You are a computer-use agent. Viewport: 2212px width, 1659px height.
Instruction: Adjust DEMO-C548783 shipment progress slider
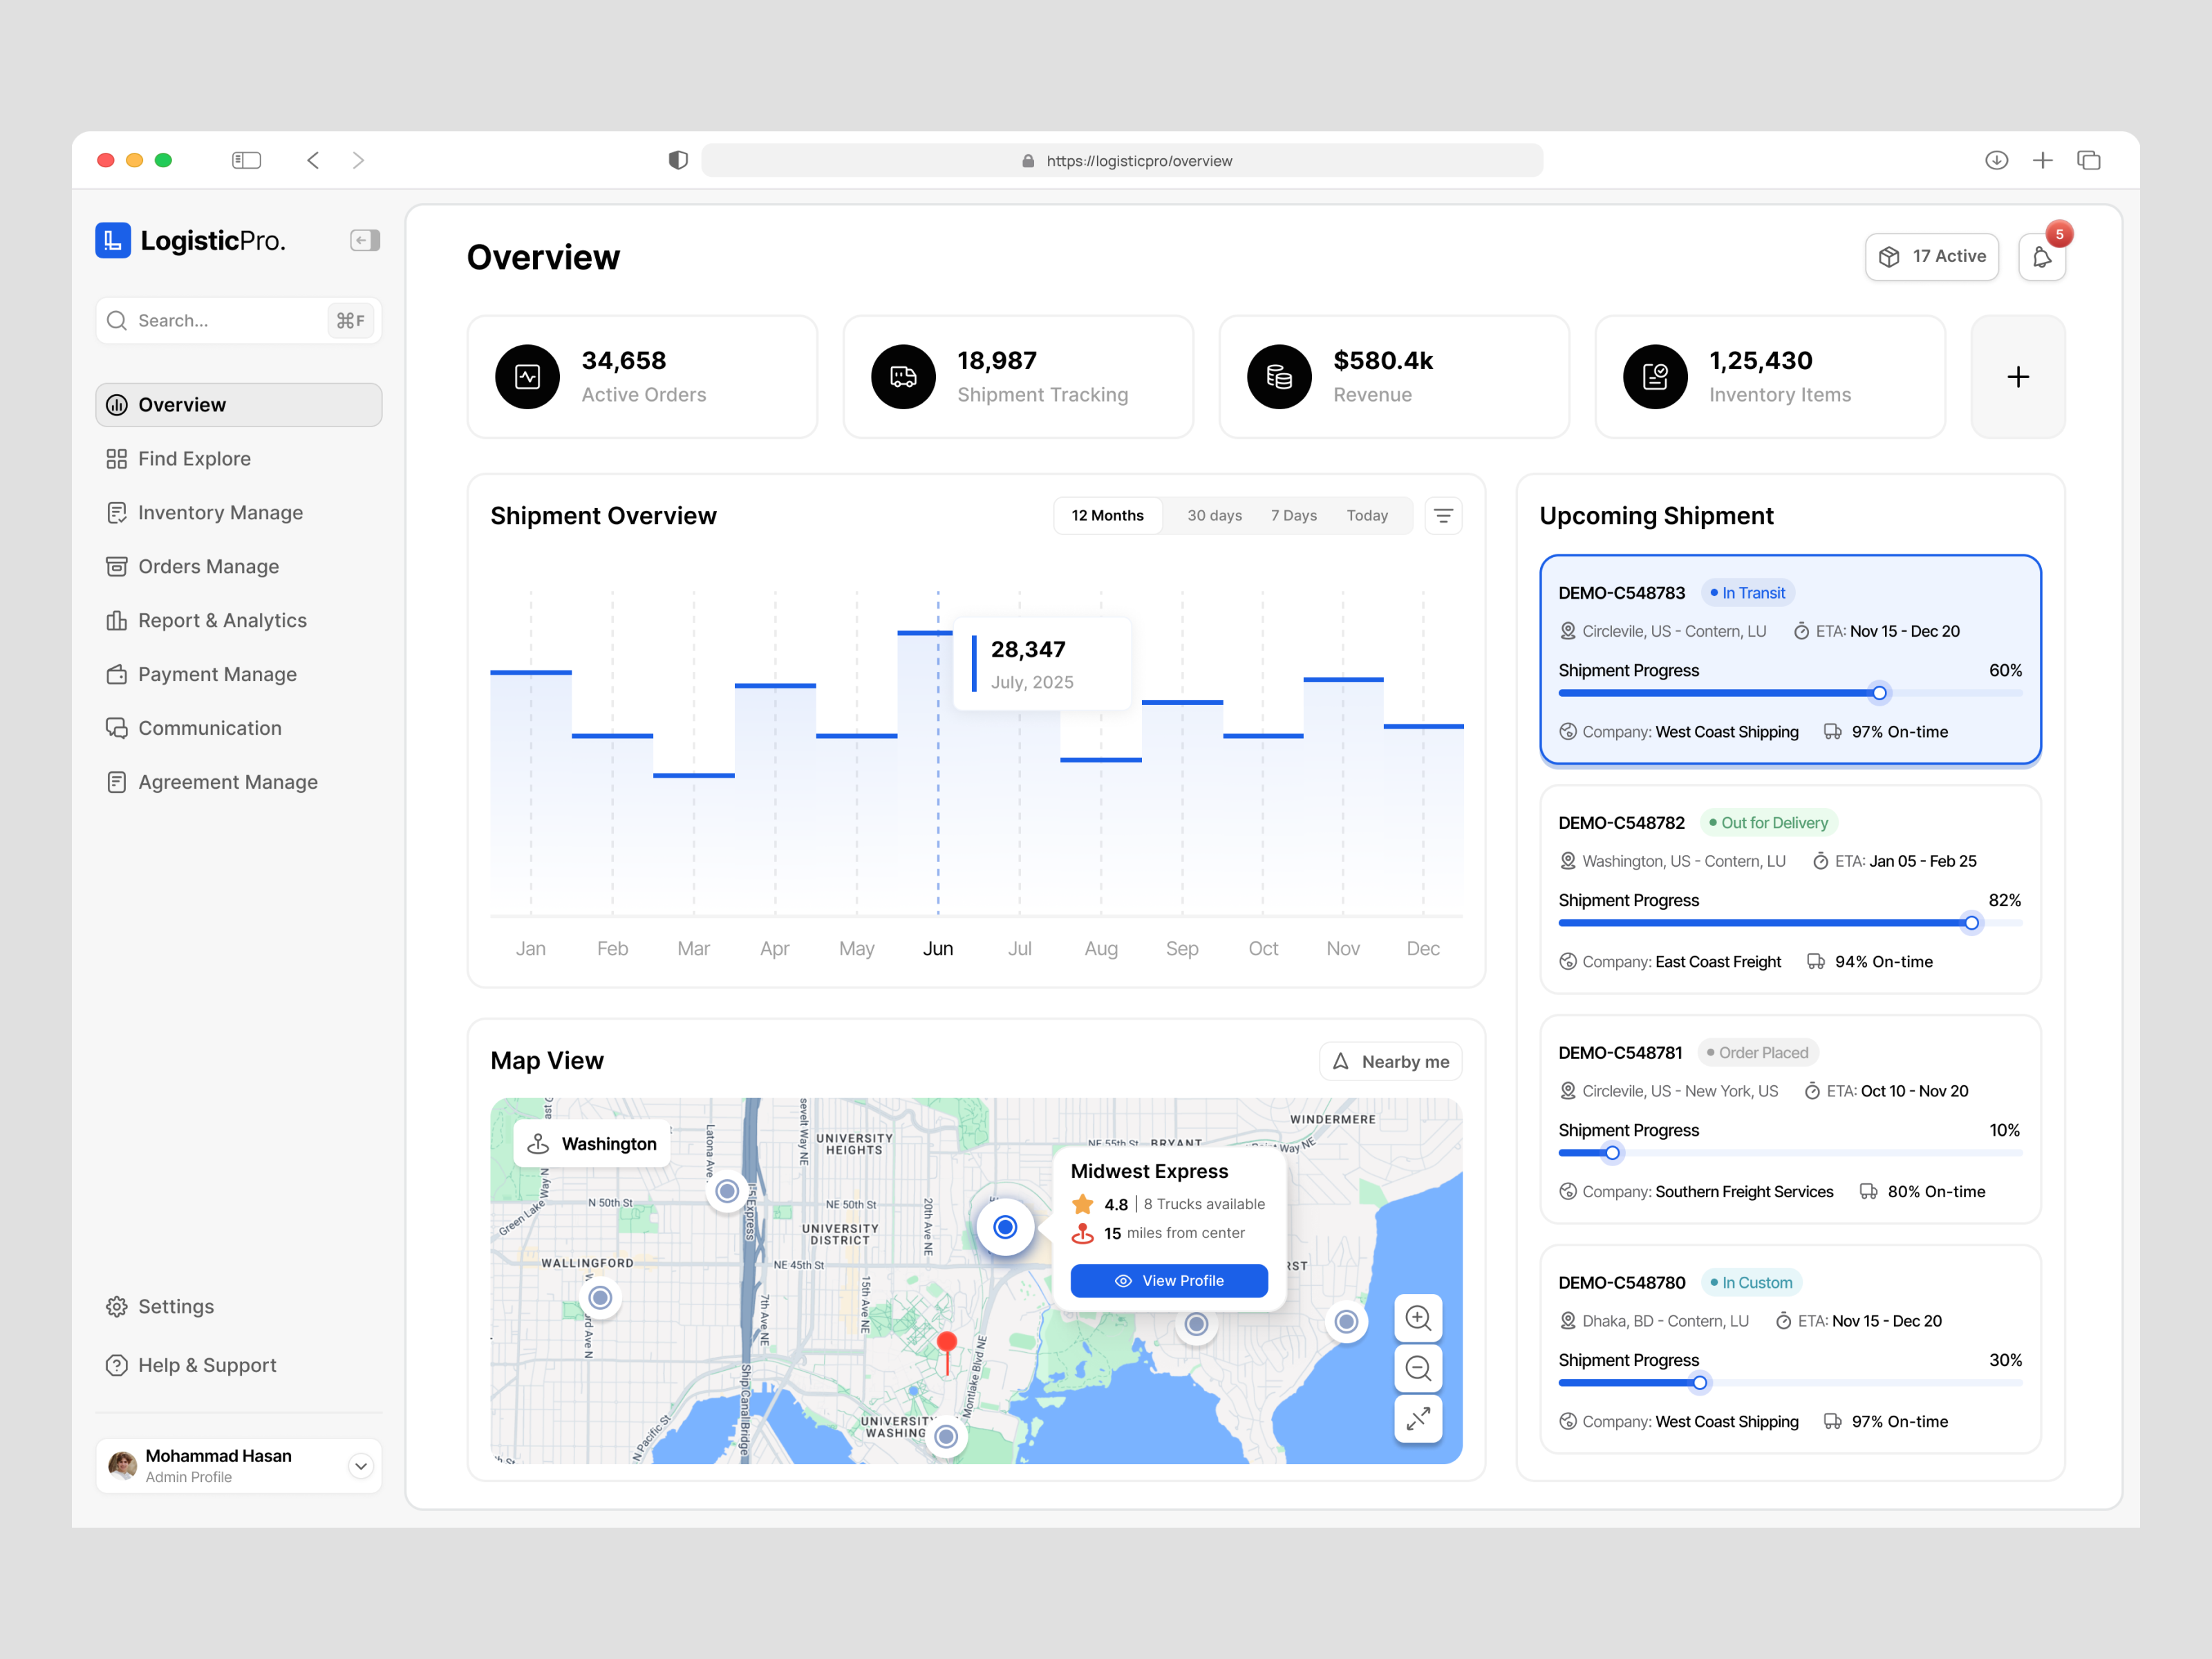pyautogui.click(x=1879, y=693)
